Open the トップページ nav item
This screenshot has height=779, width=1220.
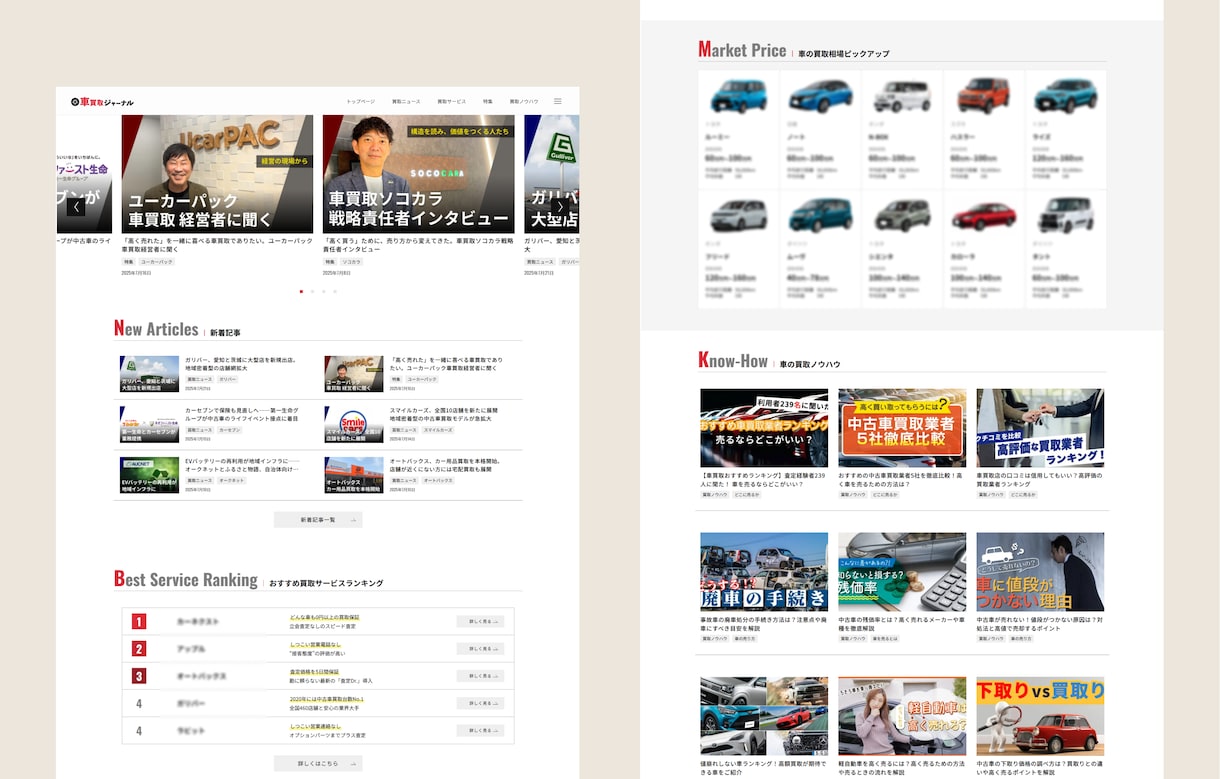pyautogui.click(x=360, y=102)
